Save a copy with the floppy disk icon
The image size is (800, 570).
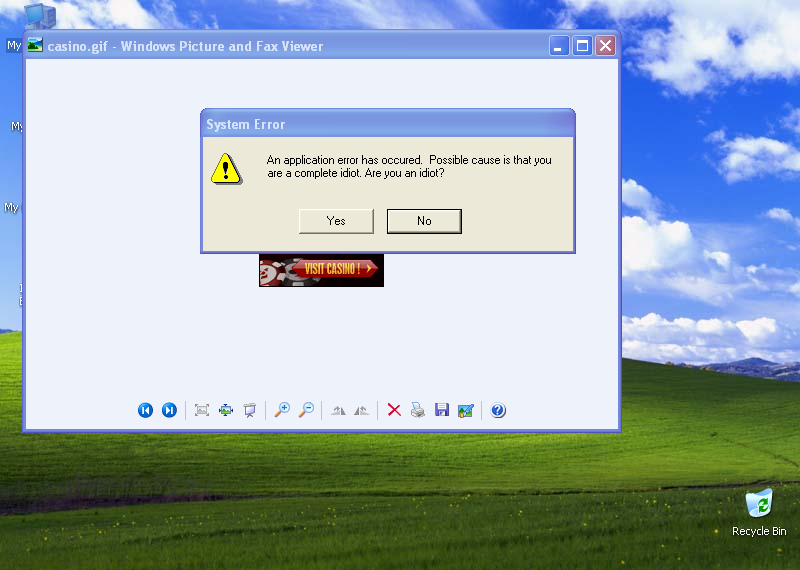click(x=442, y=410)
